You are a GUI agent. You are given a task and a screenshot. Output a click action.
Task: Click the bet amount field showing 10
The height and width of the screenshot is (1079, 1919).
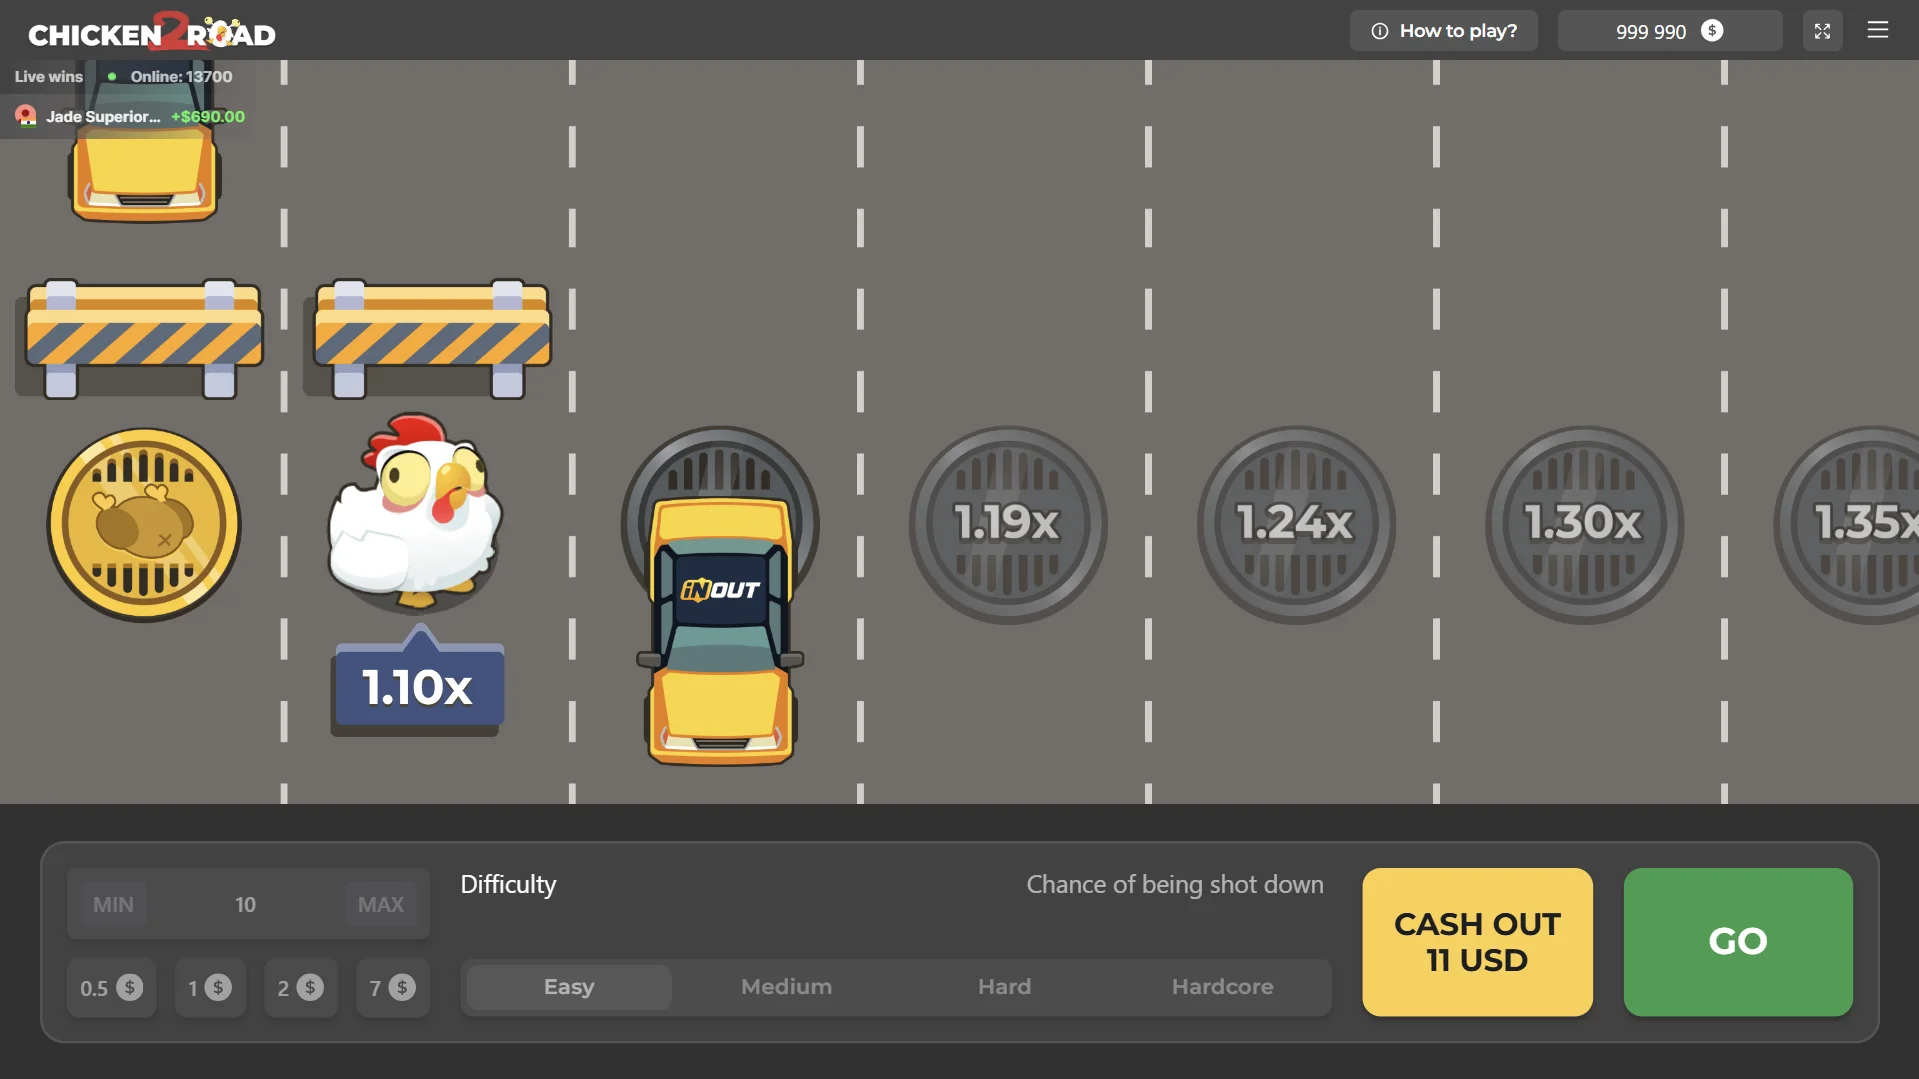[x=246, y=904]
